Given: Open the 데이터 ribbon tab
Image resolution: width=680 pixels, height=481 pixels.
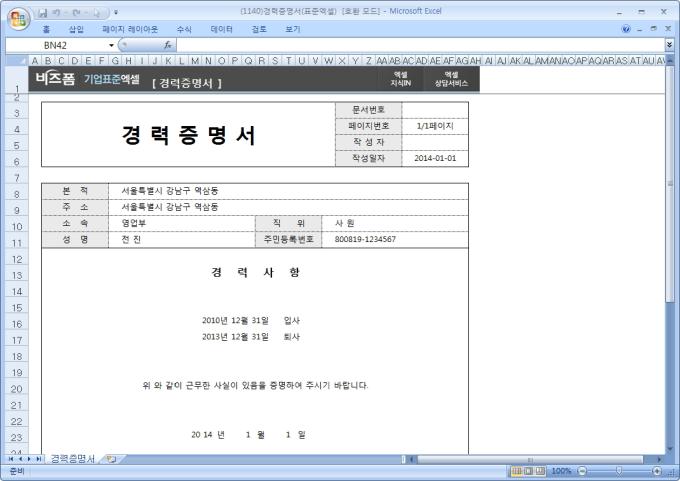Looking at the screenshot, I should 222,29.
